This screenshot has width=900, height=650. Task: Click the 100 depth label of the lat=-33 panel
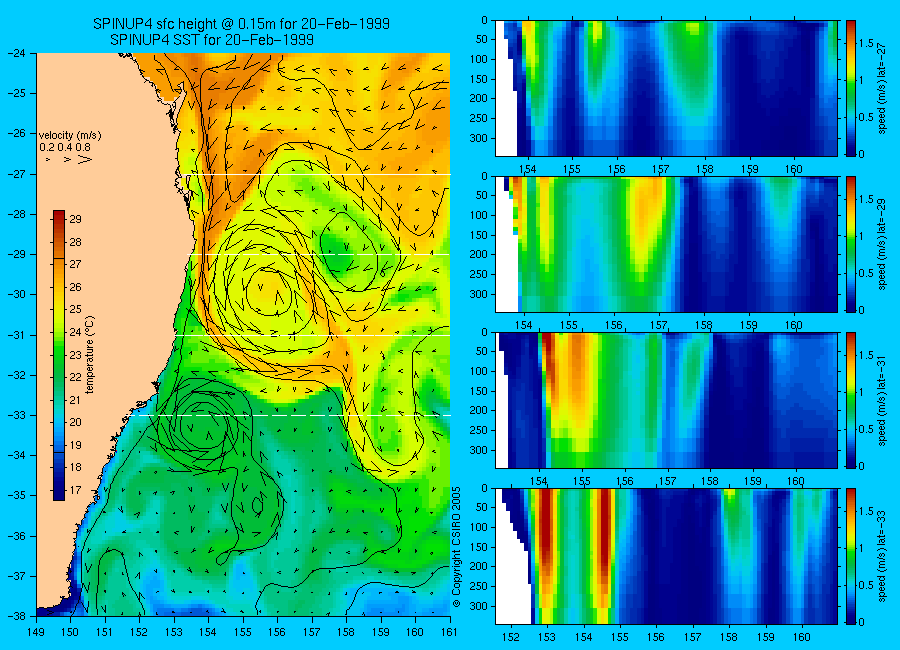[478, 527]
